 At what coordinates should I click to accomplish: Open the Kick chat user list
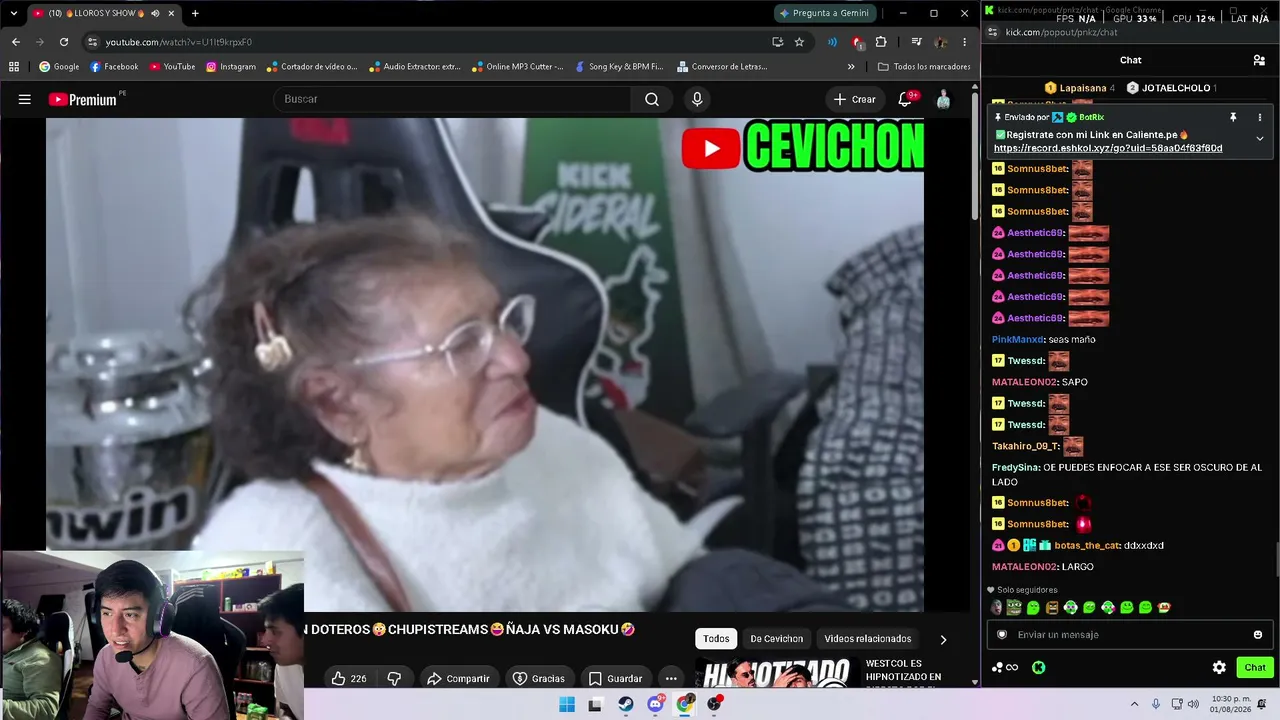pyautogui.click(x=1259, y=60)
